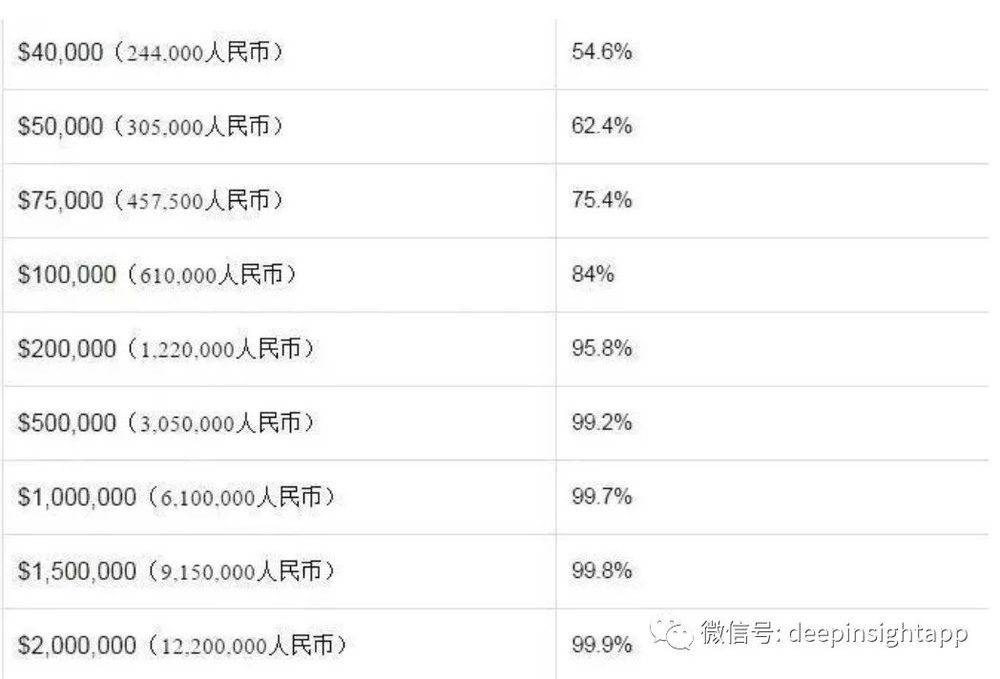Select the $1,000,000 income cell
Viewport: 1000px width, 679px height.
click(176, 497)
